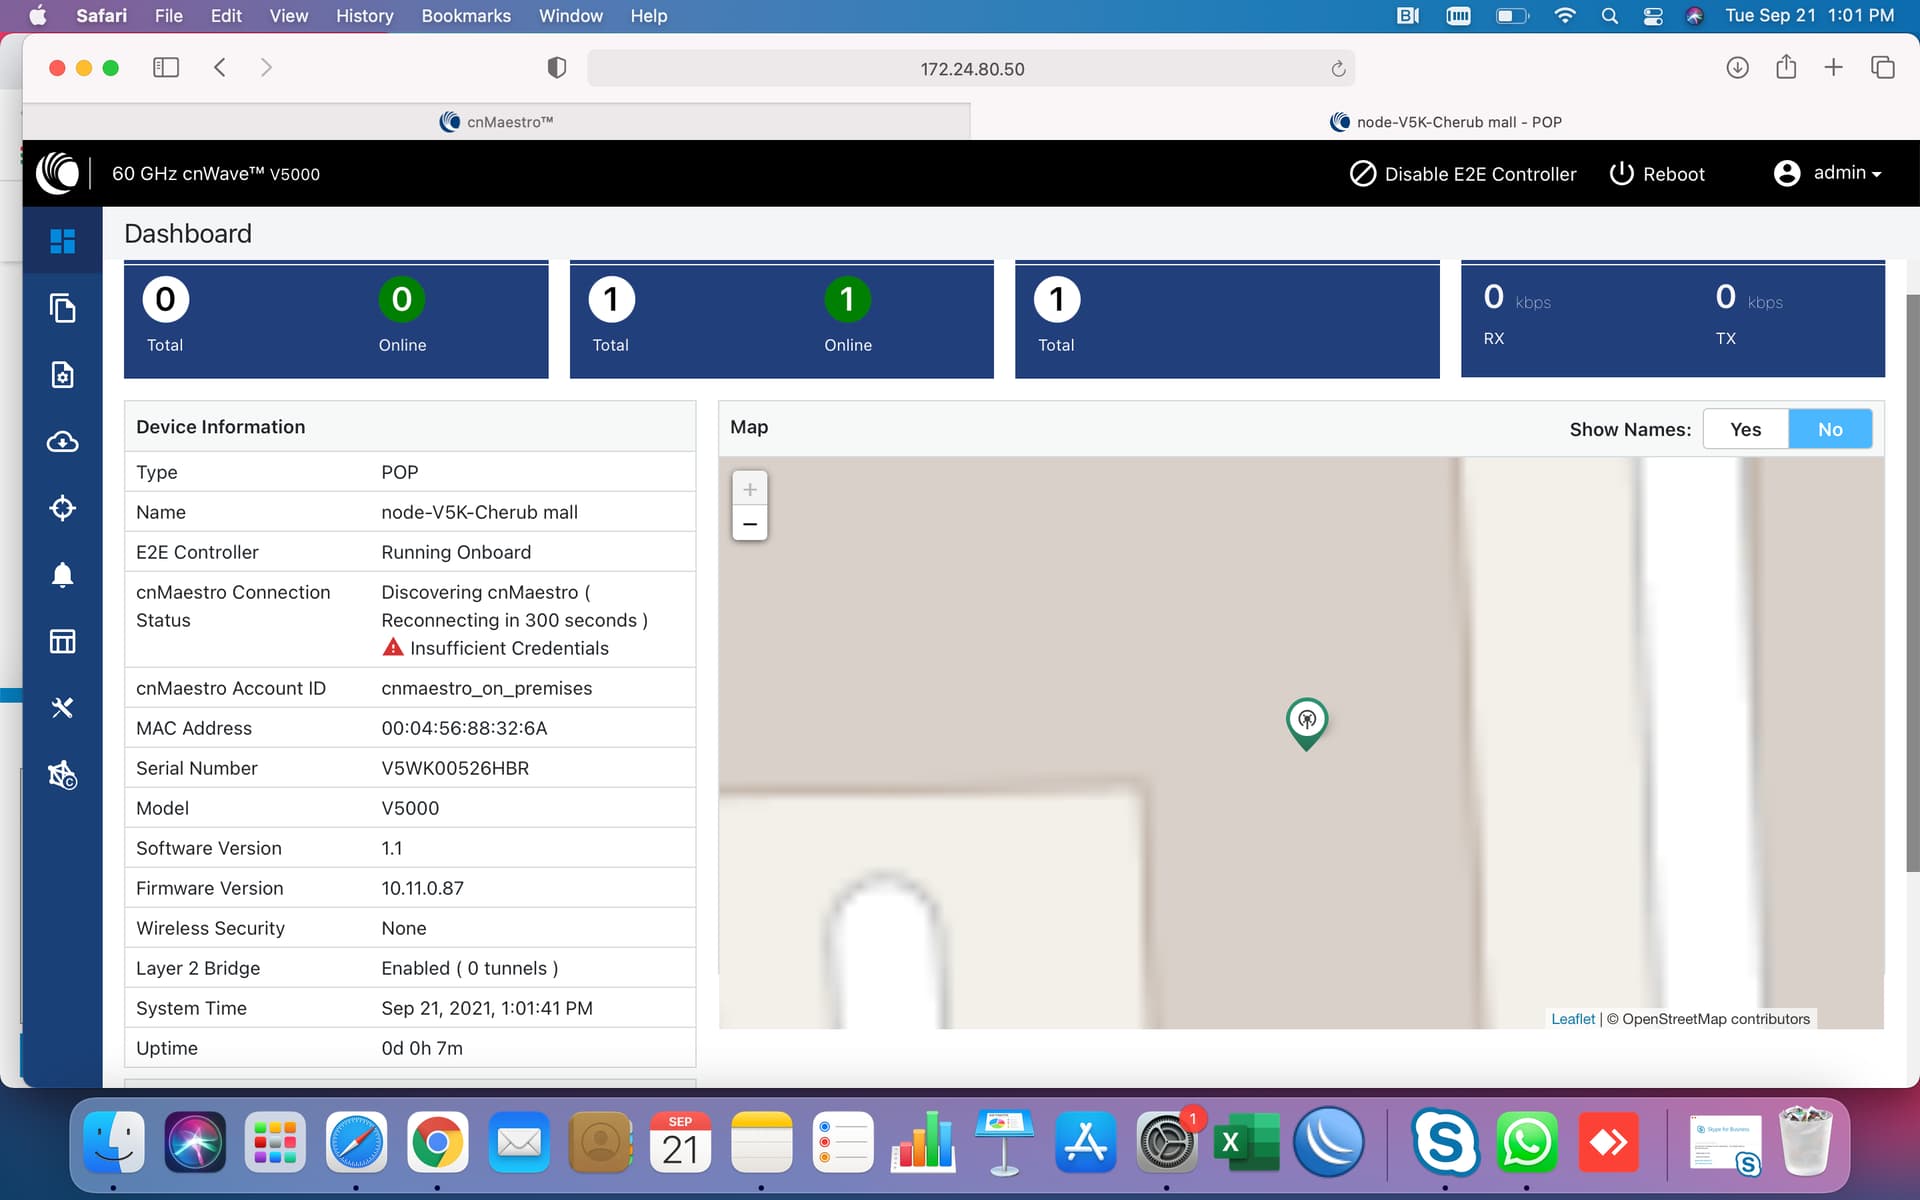Open the Edit menu
Screen dimensions: 1920x1200
(226, 16)
